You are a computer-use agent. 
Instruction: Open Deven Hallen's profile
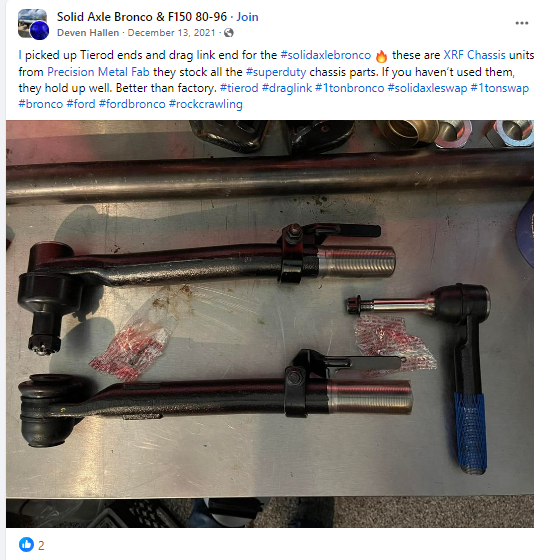point(88,33)
